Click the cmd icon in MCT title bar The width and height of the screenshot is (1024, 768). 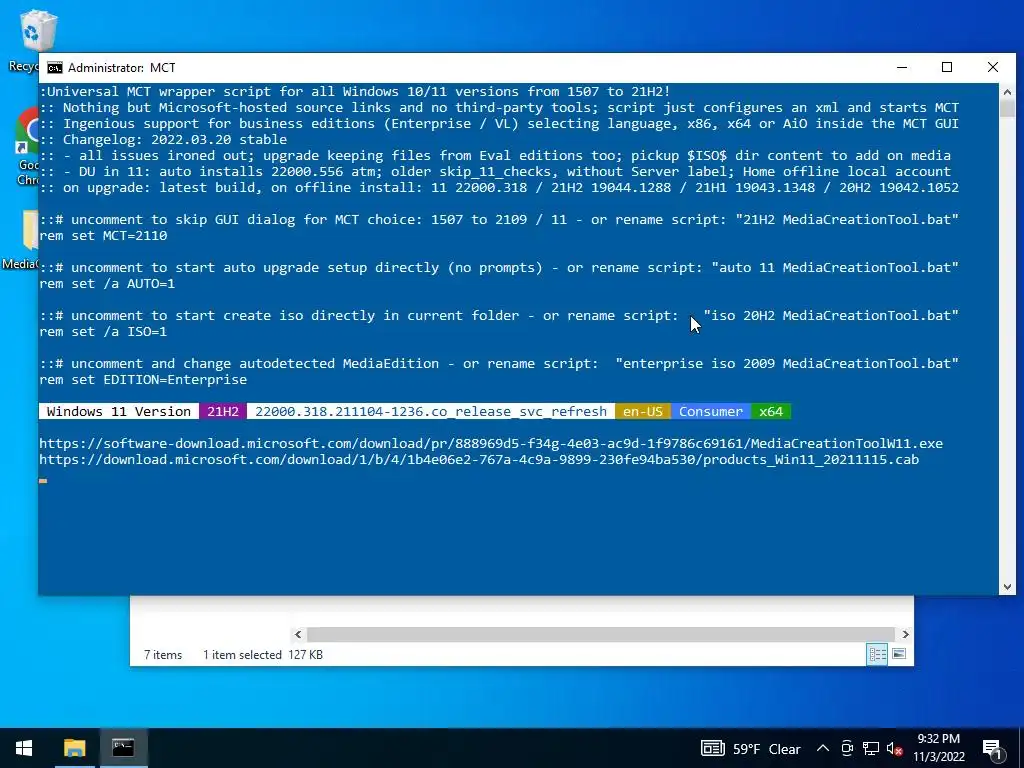[x=55, y=68]
